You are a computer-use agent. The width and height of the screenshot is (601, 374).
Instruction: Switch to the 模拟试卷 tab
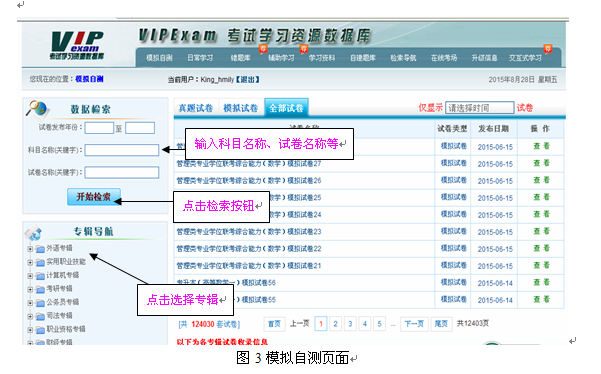coord(241,108)
